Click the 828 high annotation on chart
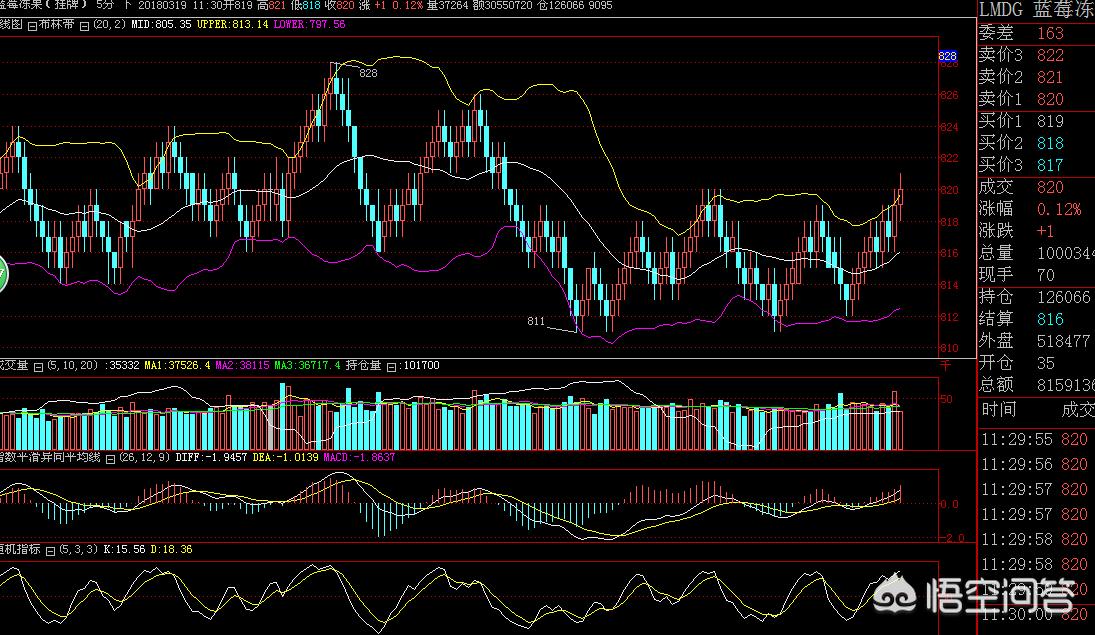This screenshot has height=635, width=1095. tap(368, 73)
